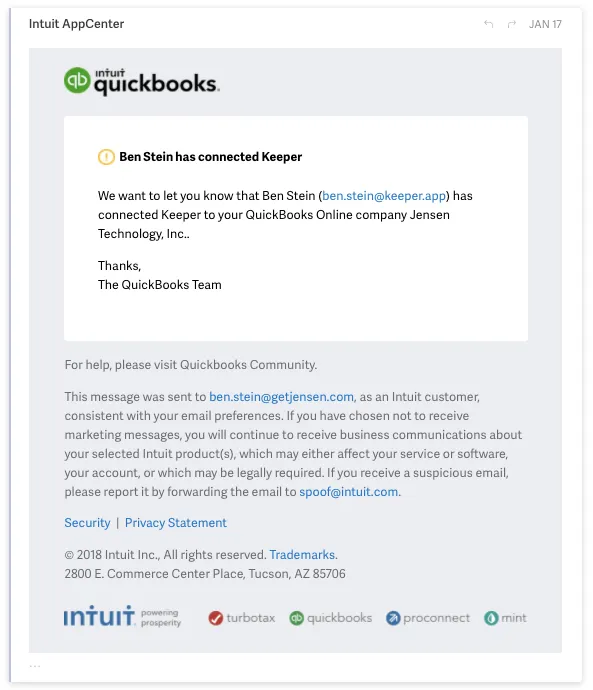This screenshot has width=593, height=690.
Task: Open the Trademarks link
Action: click(x=302, y=555)
